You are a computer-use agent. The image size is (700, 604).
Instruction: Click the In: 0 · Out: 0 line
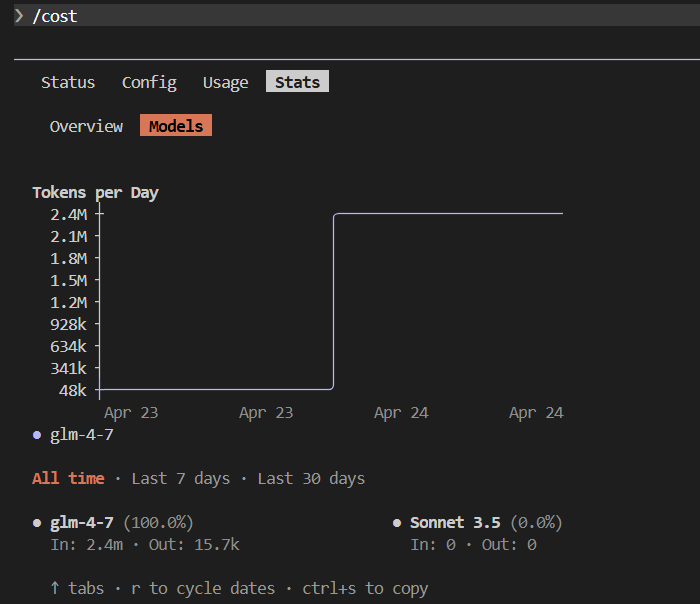pos(473,544)
